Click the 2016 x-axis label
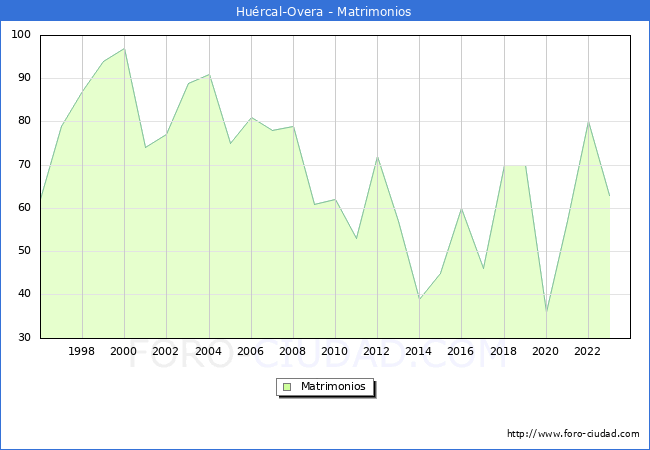The image size is (650, 450). (x=461, y=351)
